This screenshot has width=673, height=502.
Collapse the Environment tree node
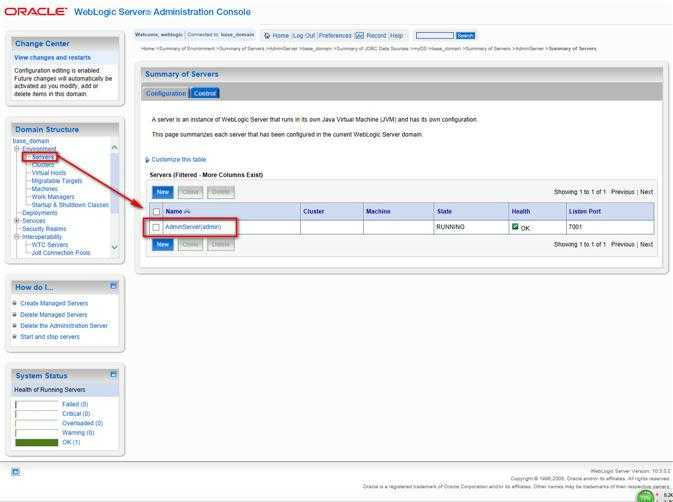point(17,148)
